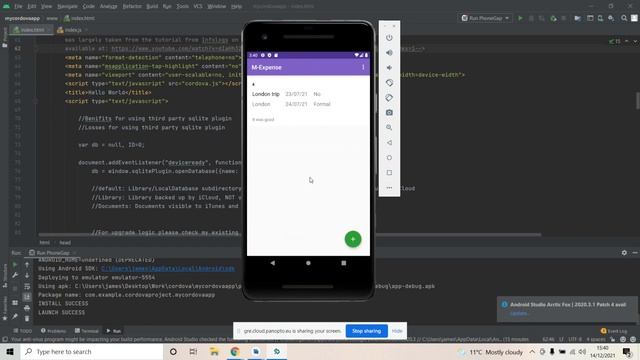This screenshot has height=360, width=640.
Task: Click in Windows search box
Action: click(92, 352)
